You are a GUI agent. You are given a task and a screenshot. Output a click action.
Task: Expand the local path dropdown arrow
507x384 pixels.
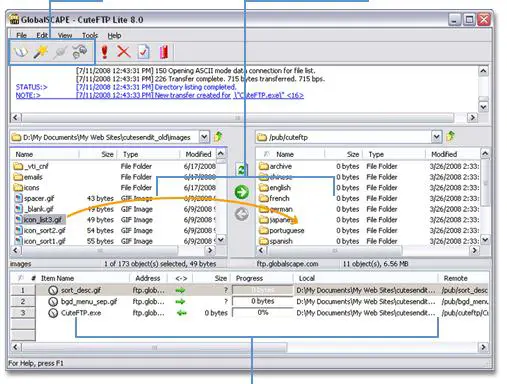click(204, 137)
